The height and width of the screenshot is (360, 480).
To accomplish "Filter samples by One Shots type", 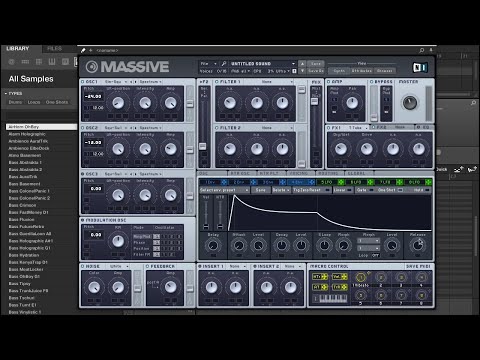I will pos(57,102).
